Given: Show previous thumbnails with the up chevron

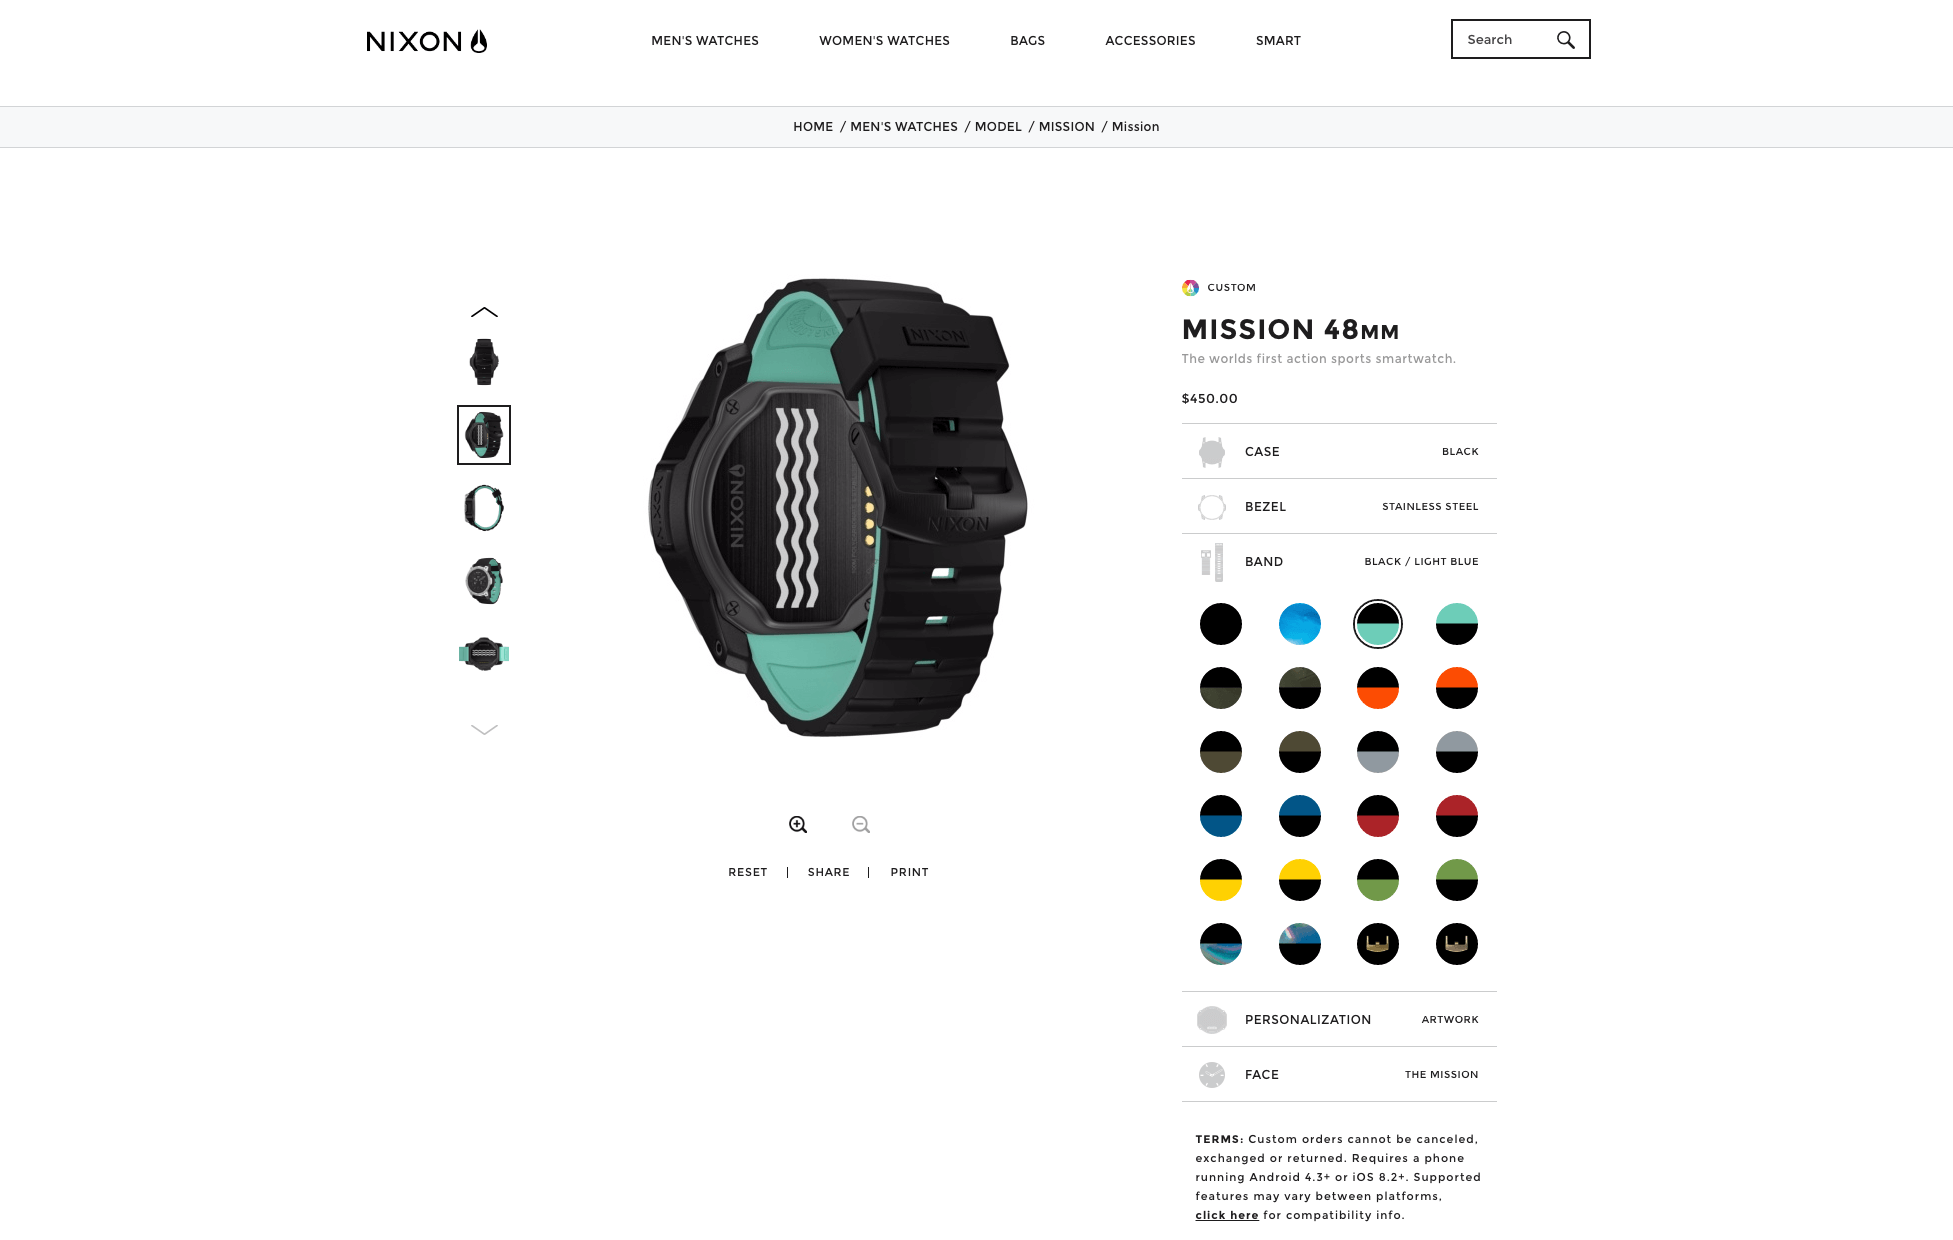Looking at the screenshot, I should [x=484, y=312].
